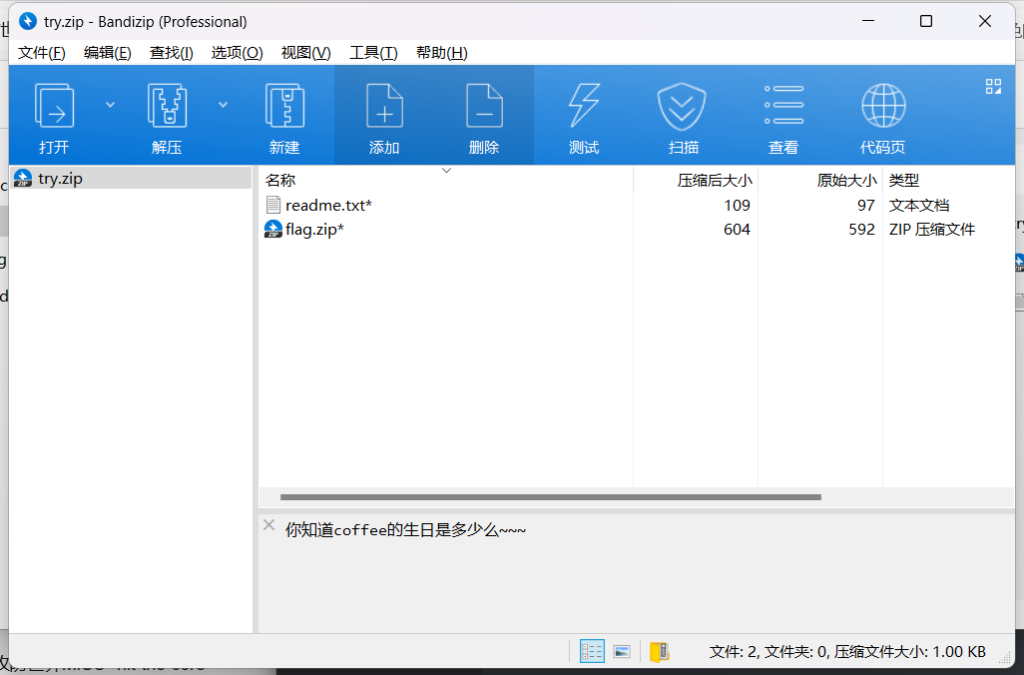This screenshot has height=675, width=1024.
Task: Click the 新建 (New) archive icon
Action: [x=284, y=107]
